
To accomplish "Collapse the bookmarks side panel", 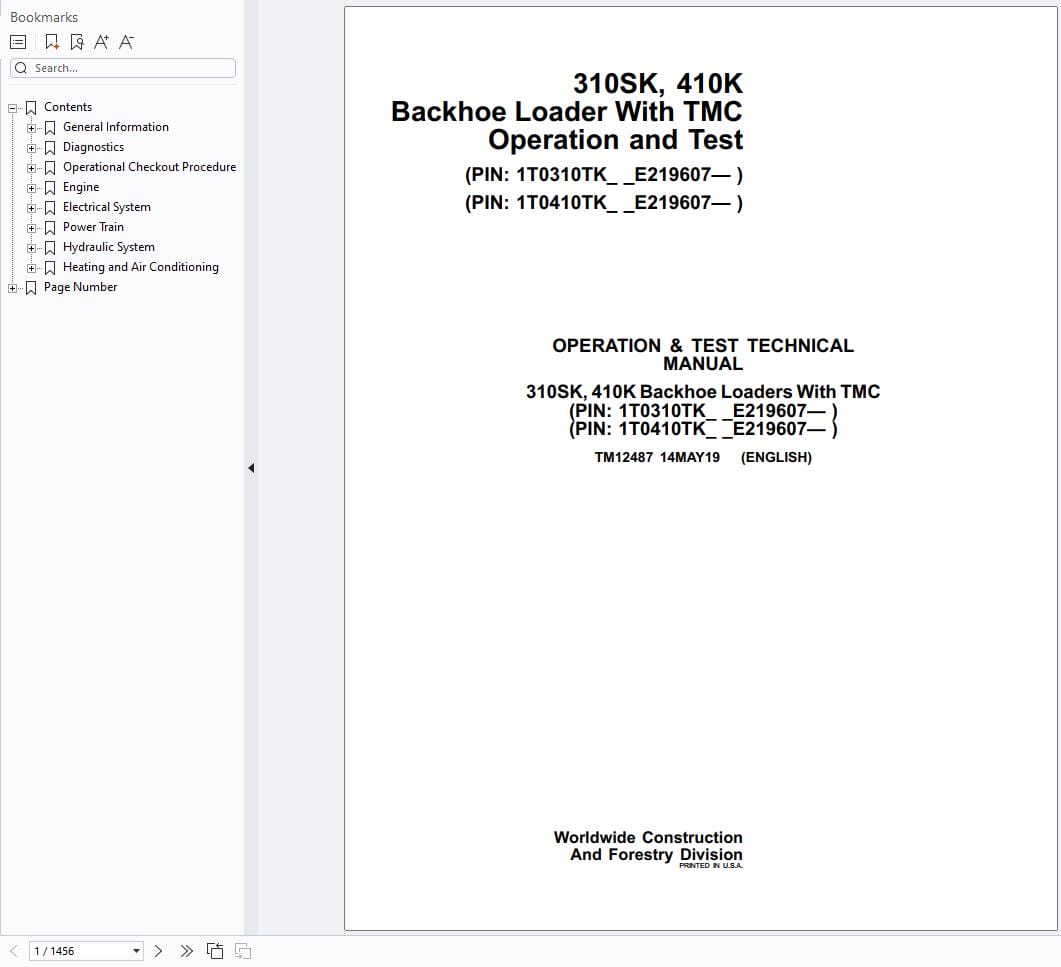I will tap(251, 468).
